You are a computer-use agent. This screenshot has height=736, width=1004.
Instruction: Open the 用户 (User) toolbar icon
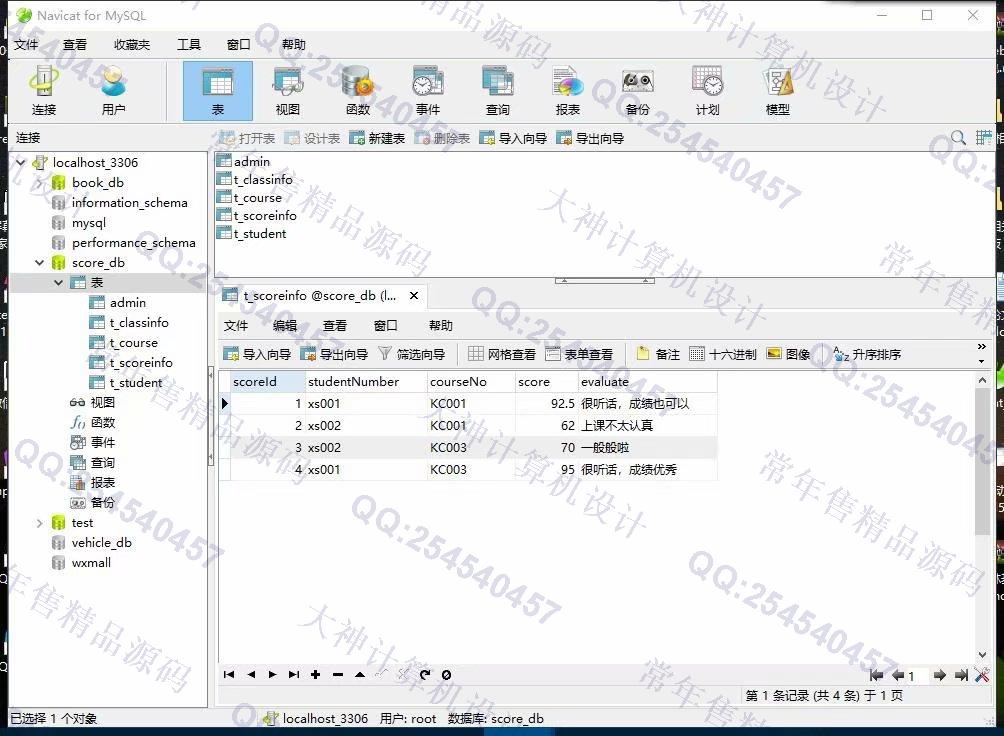click(x=113, y=91)
